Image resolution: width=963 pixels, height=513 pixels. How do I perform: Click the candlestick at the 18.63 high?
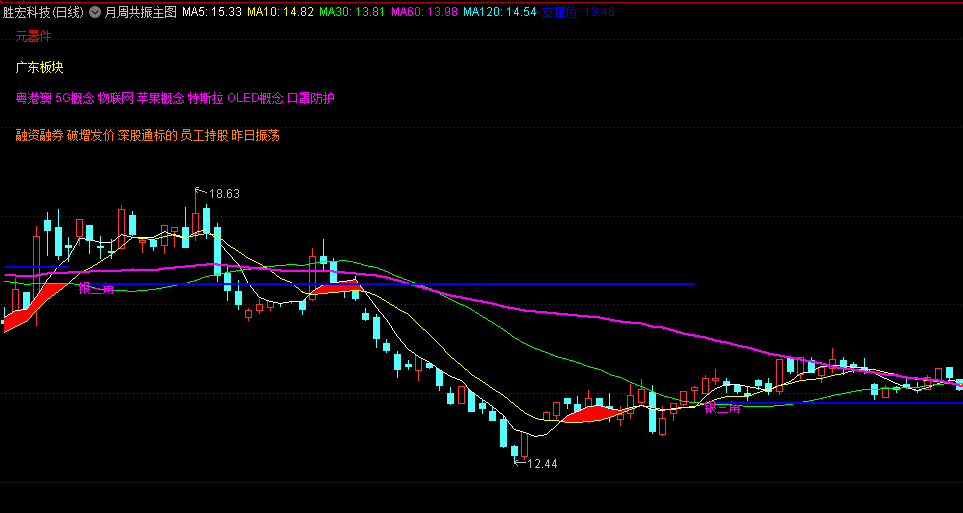[x=196, y=214]
